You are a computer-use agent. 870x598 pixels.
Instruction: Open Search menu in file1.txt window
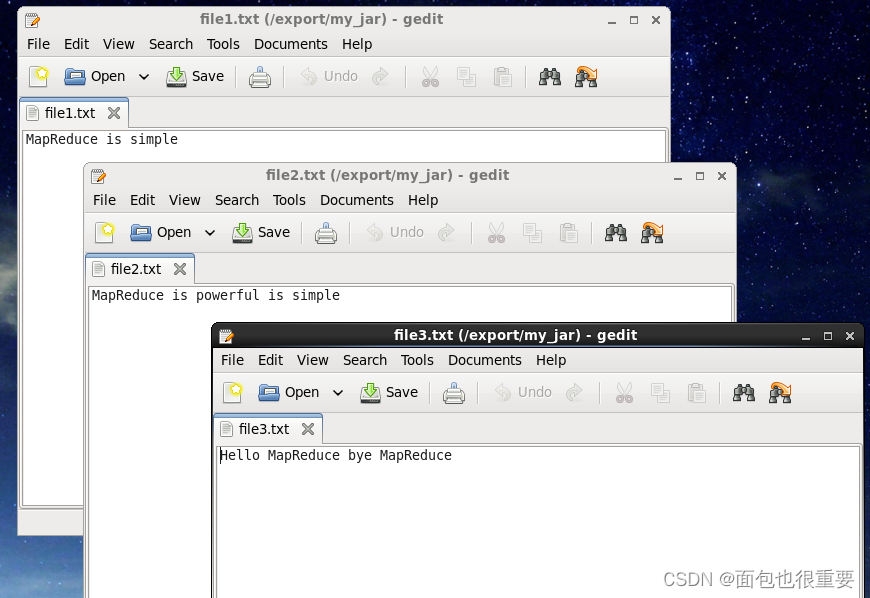click(171, 44)
